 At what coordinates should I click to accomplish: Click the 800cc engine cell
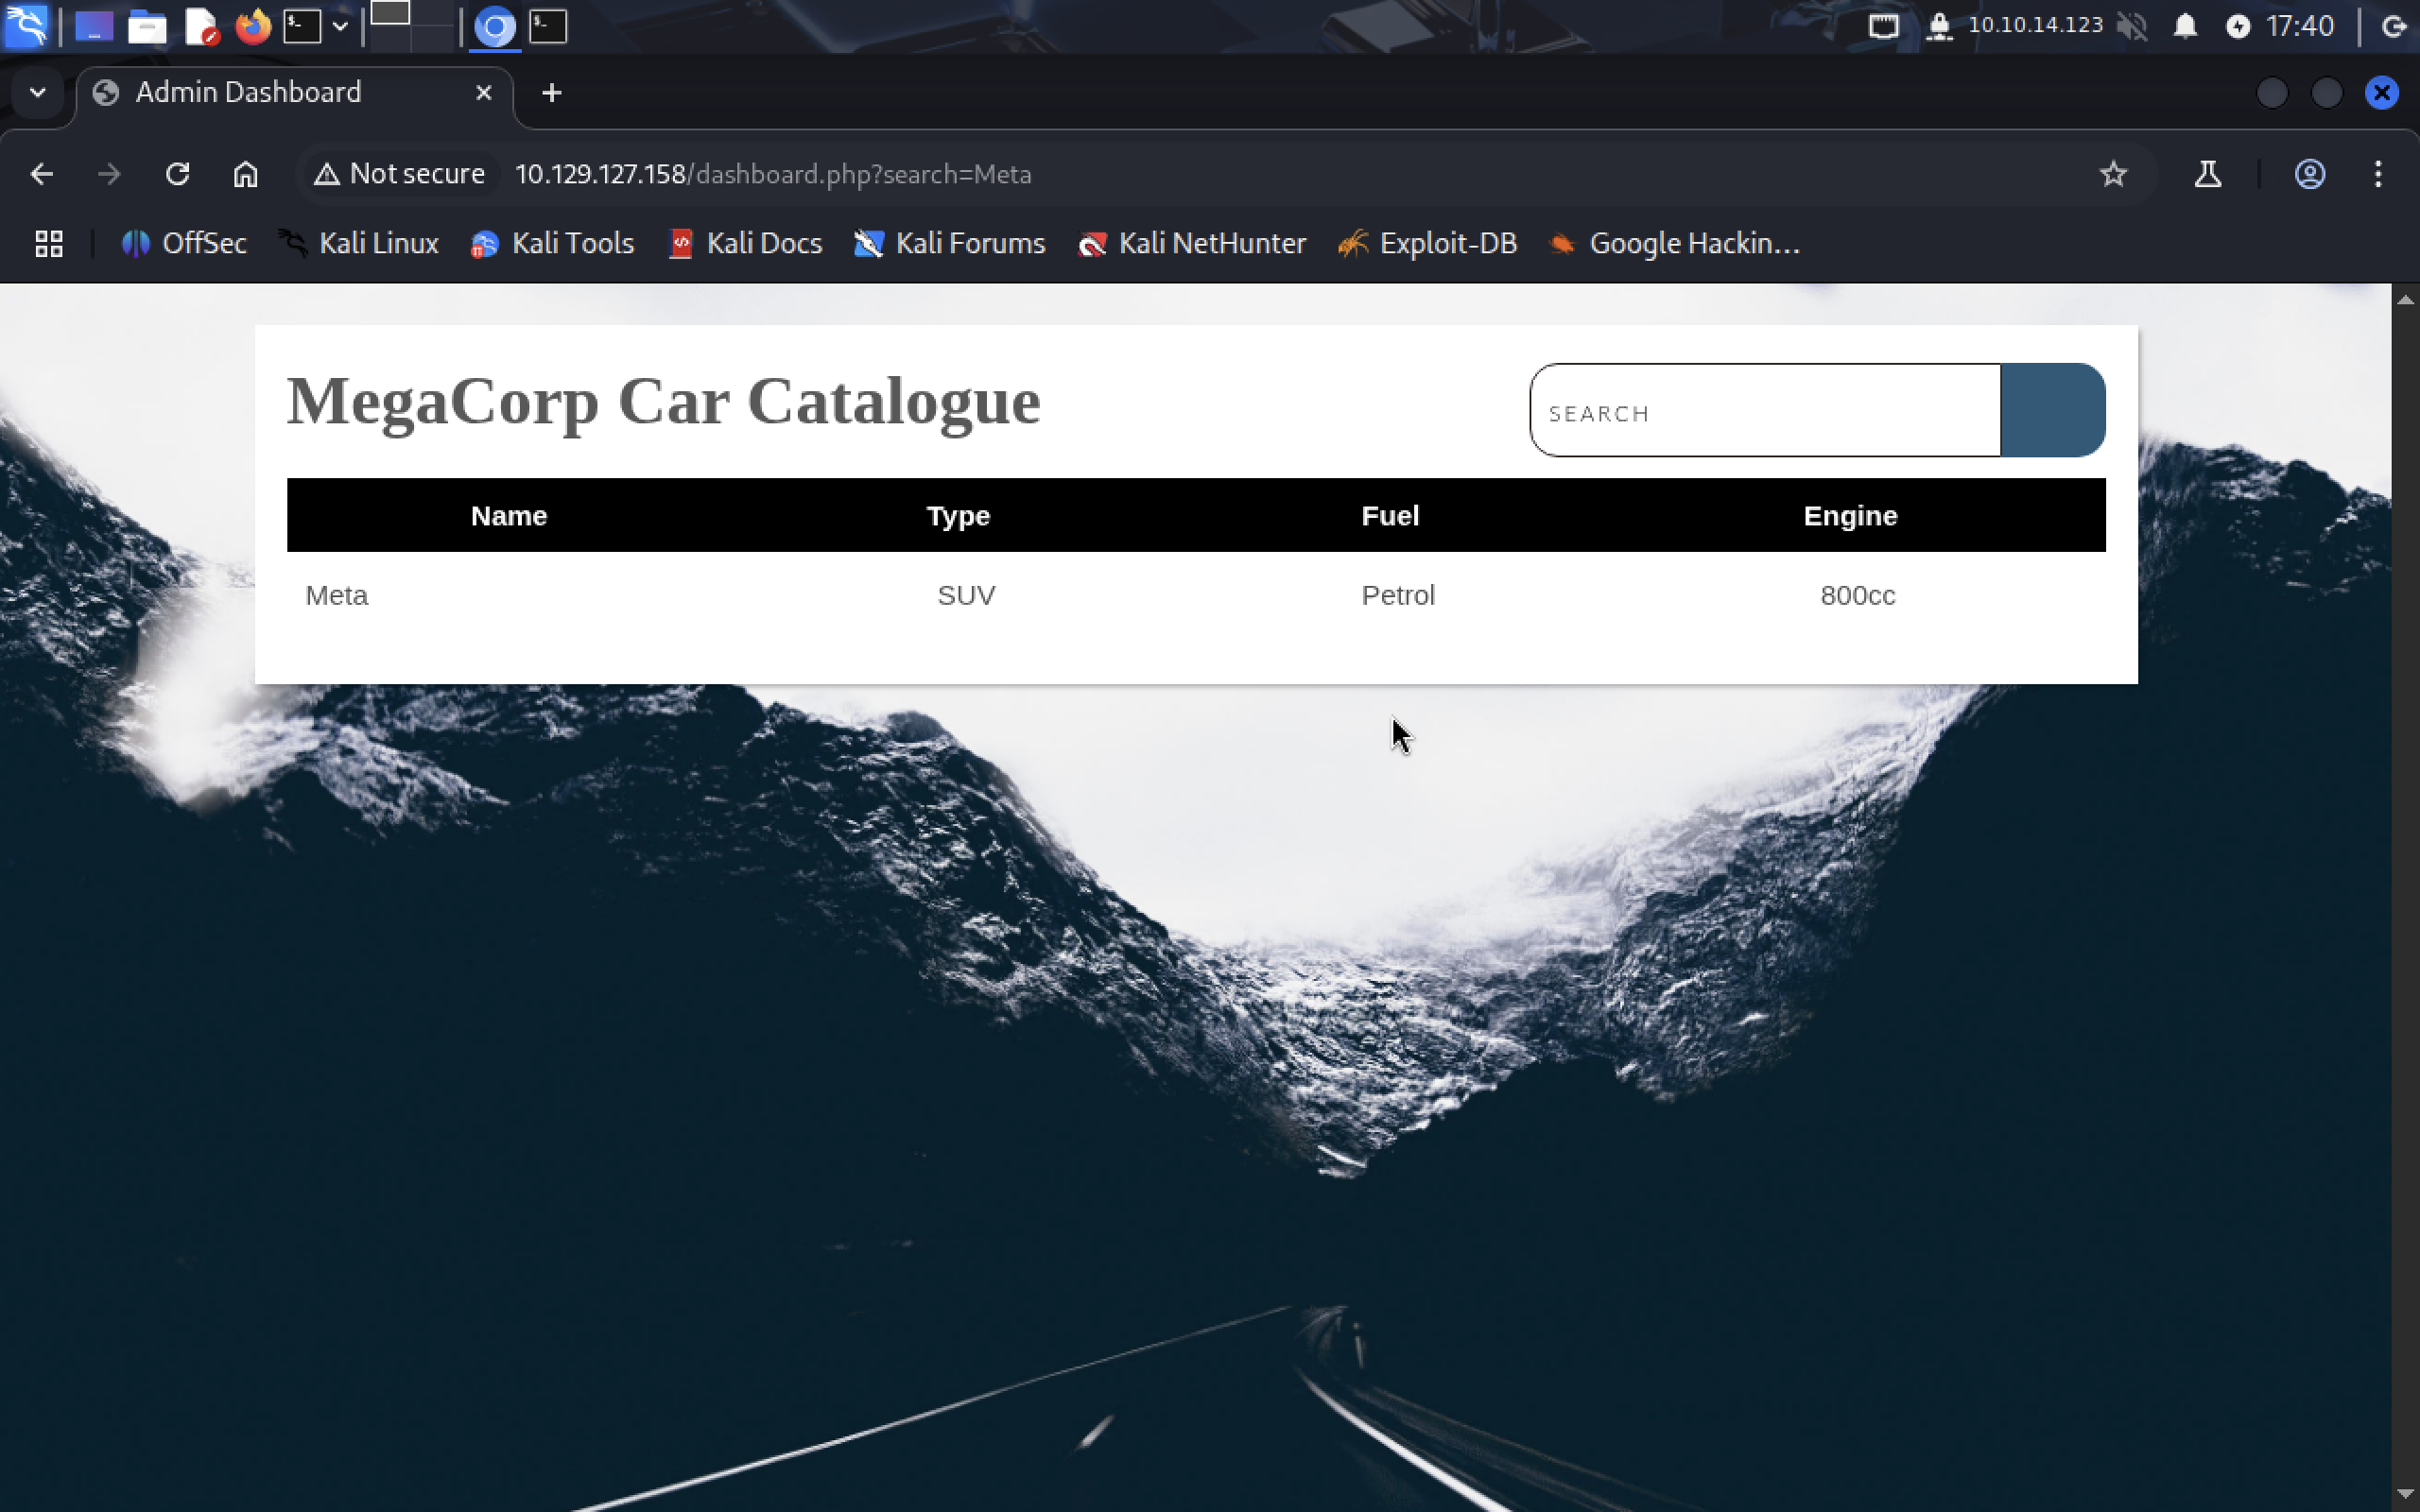[x=1857, y=596]
